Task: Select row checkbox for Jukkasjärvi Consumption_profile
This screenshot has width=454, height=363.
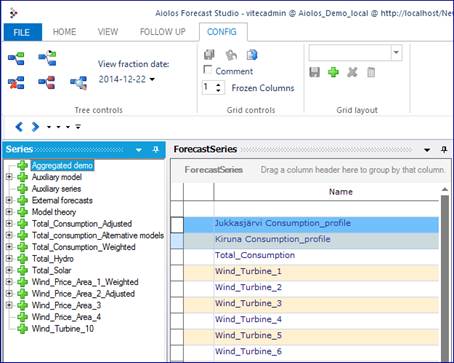Action: pyautogui.click(x=177, y=225)
